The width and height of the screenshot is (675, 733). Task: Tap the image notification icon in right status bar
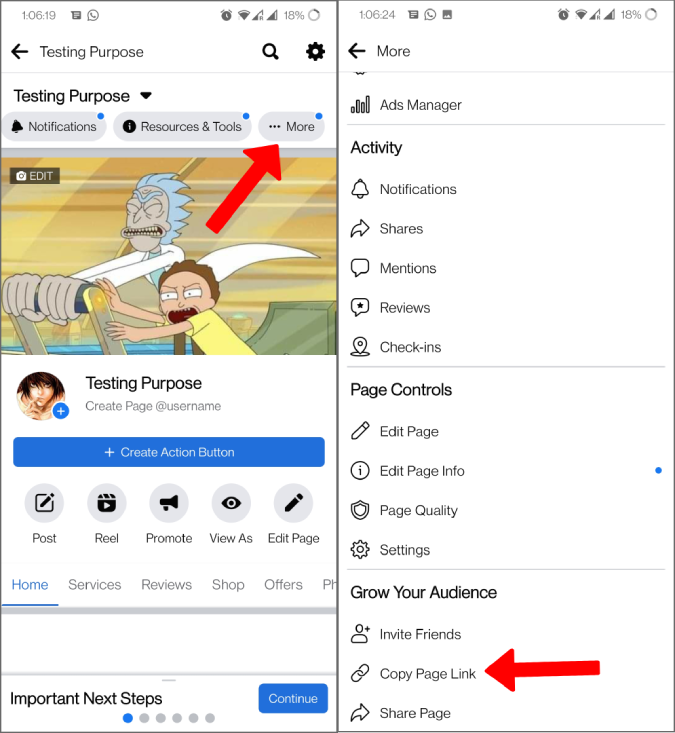[447, 14]
